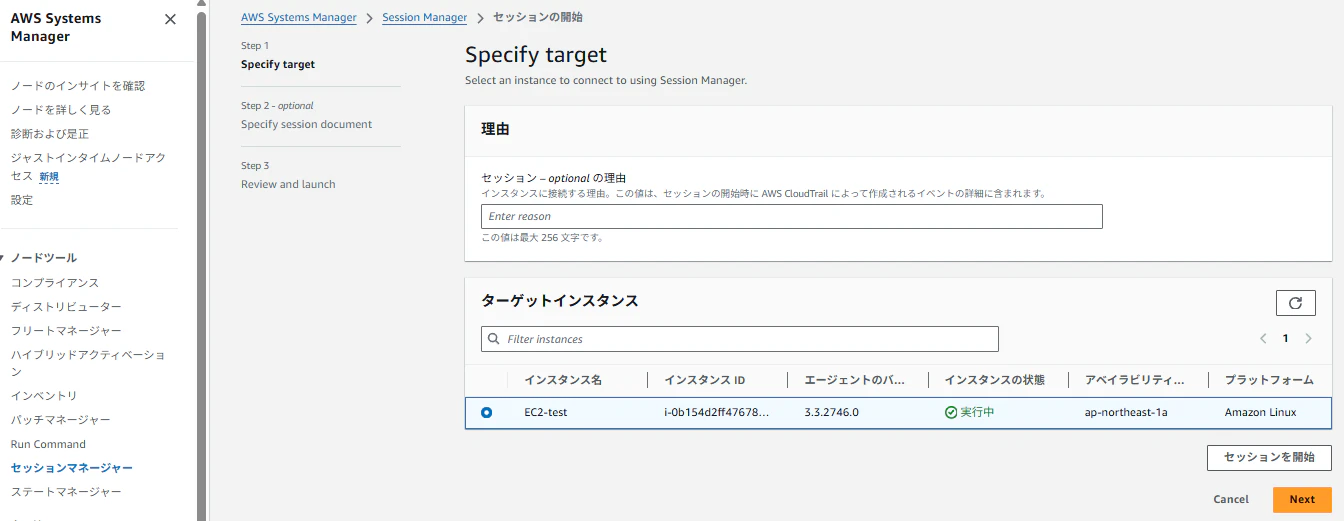Open セッションマネージャー in sidebar
1344x521 pixels.
pyautogui.click(x=72, y=468)
